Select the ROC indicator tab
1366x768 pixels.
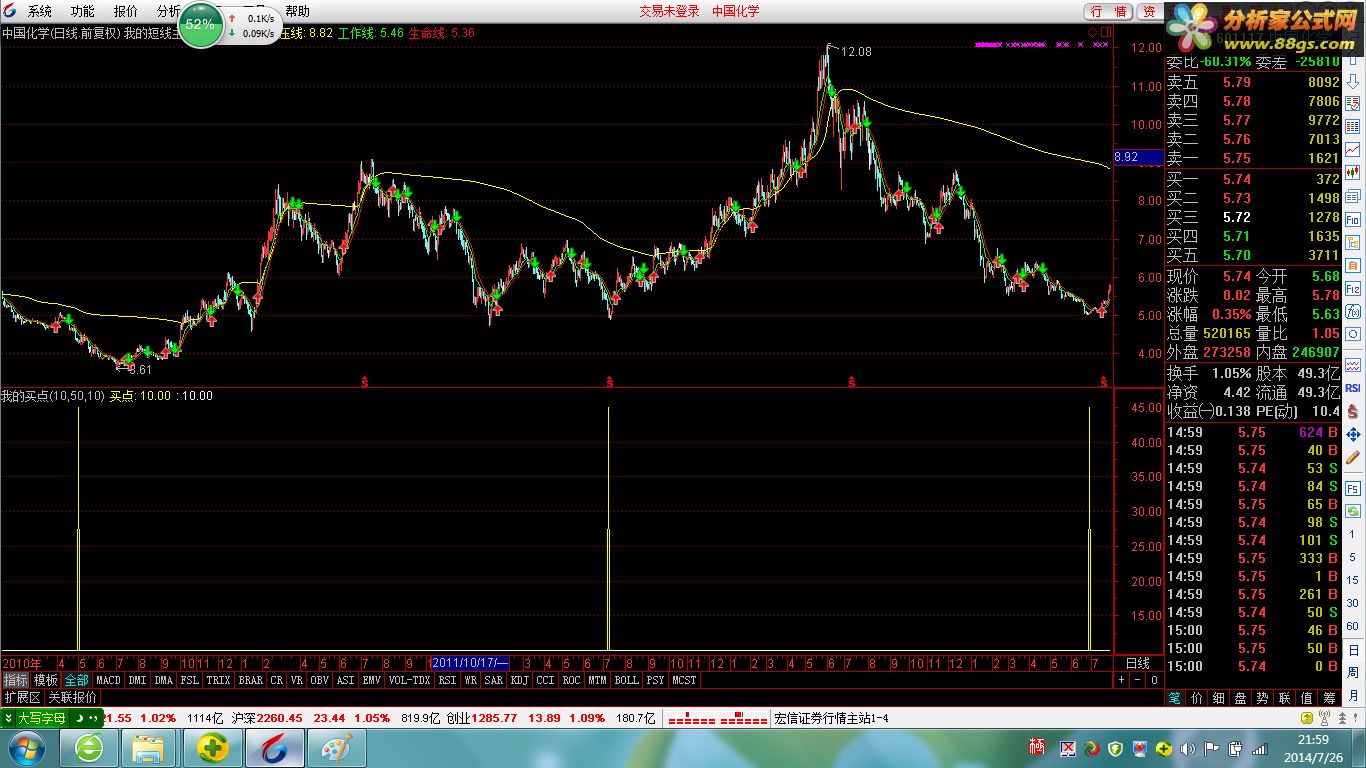(571, 680)
